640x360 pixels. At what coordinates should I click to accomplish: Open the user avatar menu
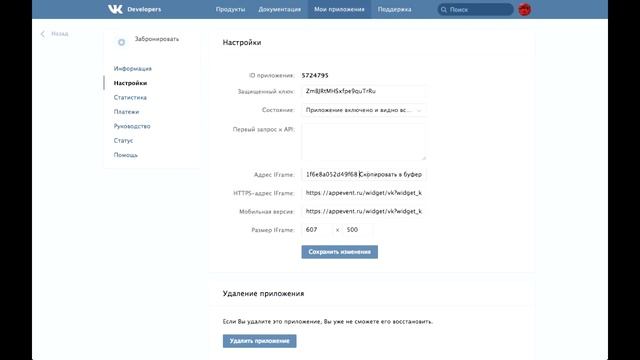pyautogui.click(x=524, y=9)
